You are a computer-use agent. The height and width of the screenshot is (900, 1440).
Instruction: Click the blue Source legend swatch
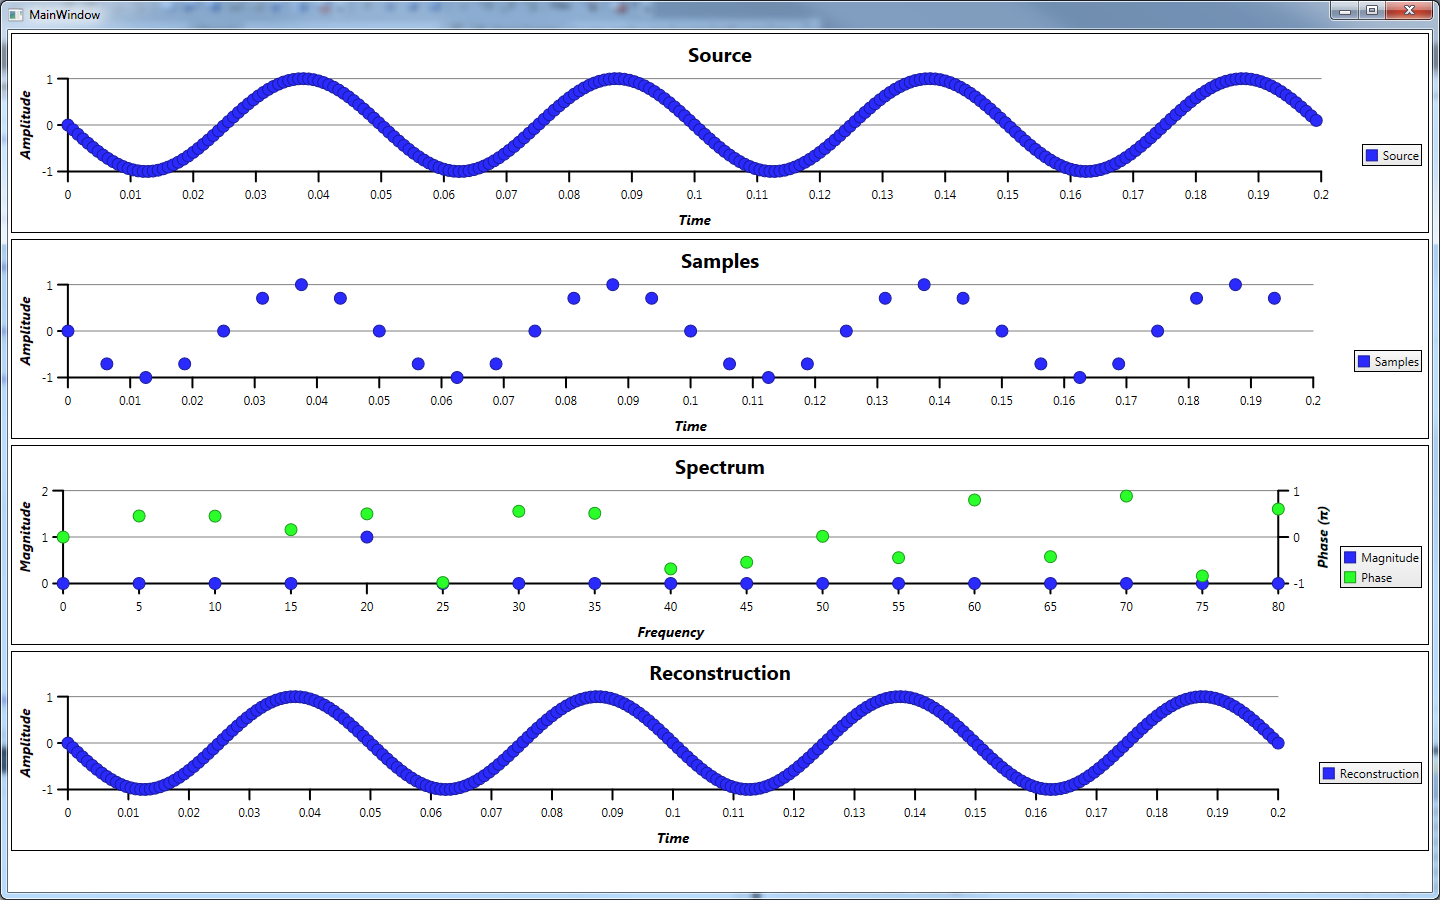pyautogui.click(x=1372, y=155)
